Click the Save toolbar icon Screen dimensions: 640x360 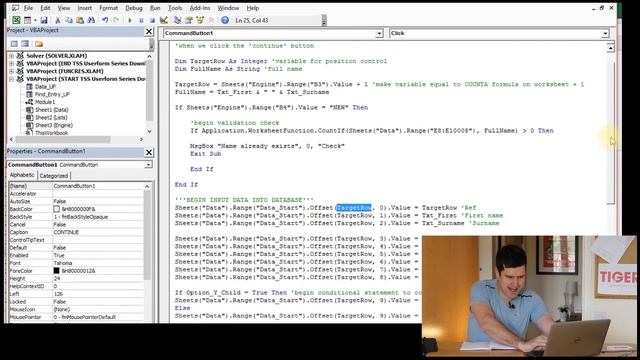pyautogui.click(x=44, y=20)
